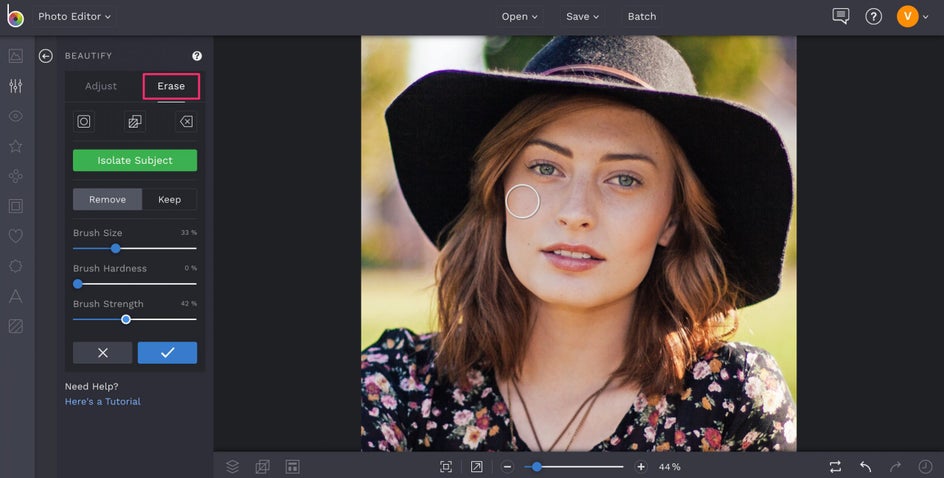Open the Text tool A icon
Screen dimensions: 944x478
click(x=16, y=296)
